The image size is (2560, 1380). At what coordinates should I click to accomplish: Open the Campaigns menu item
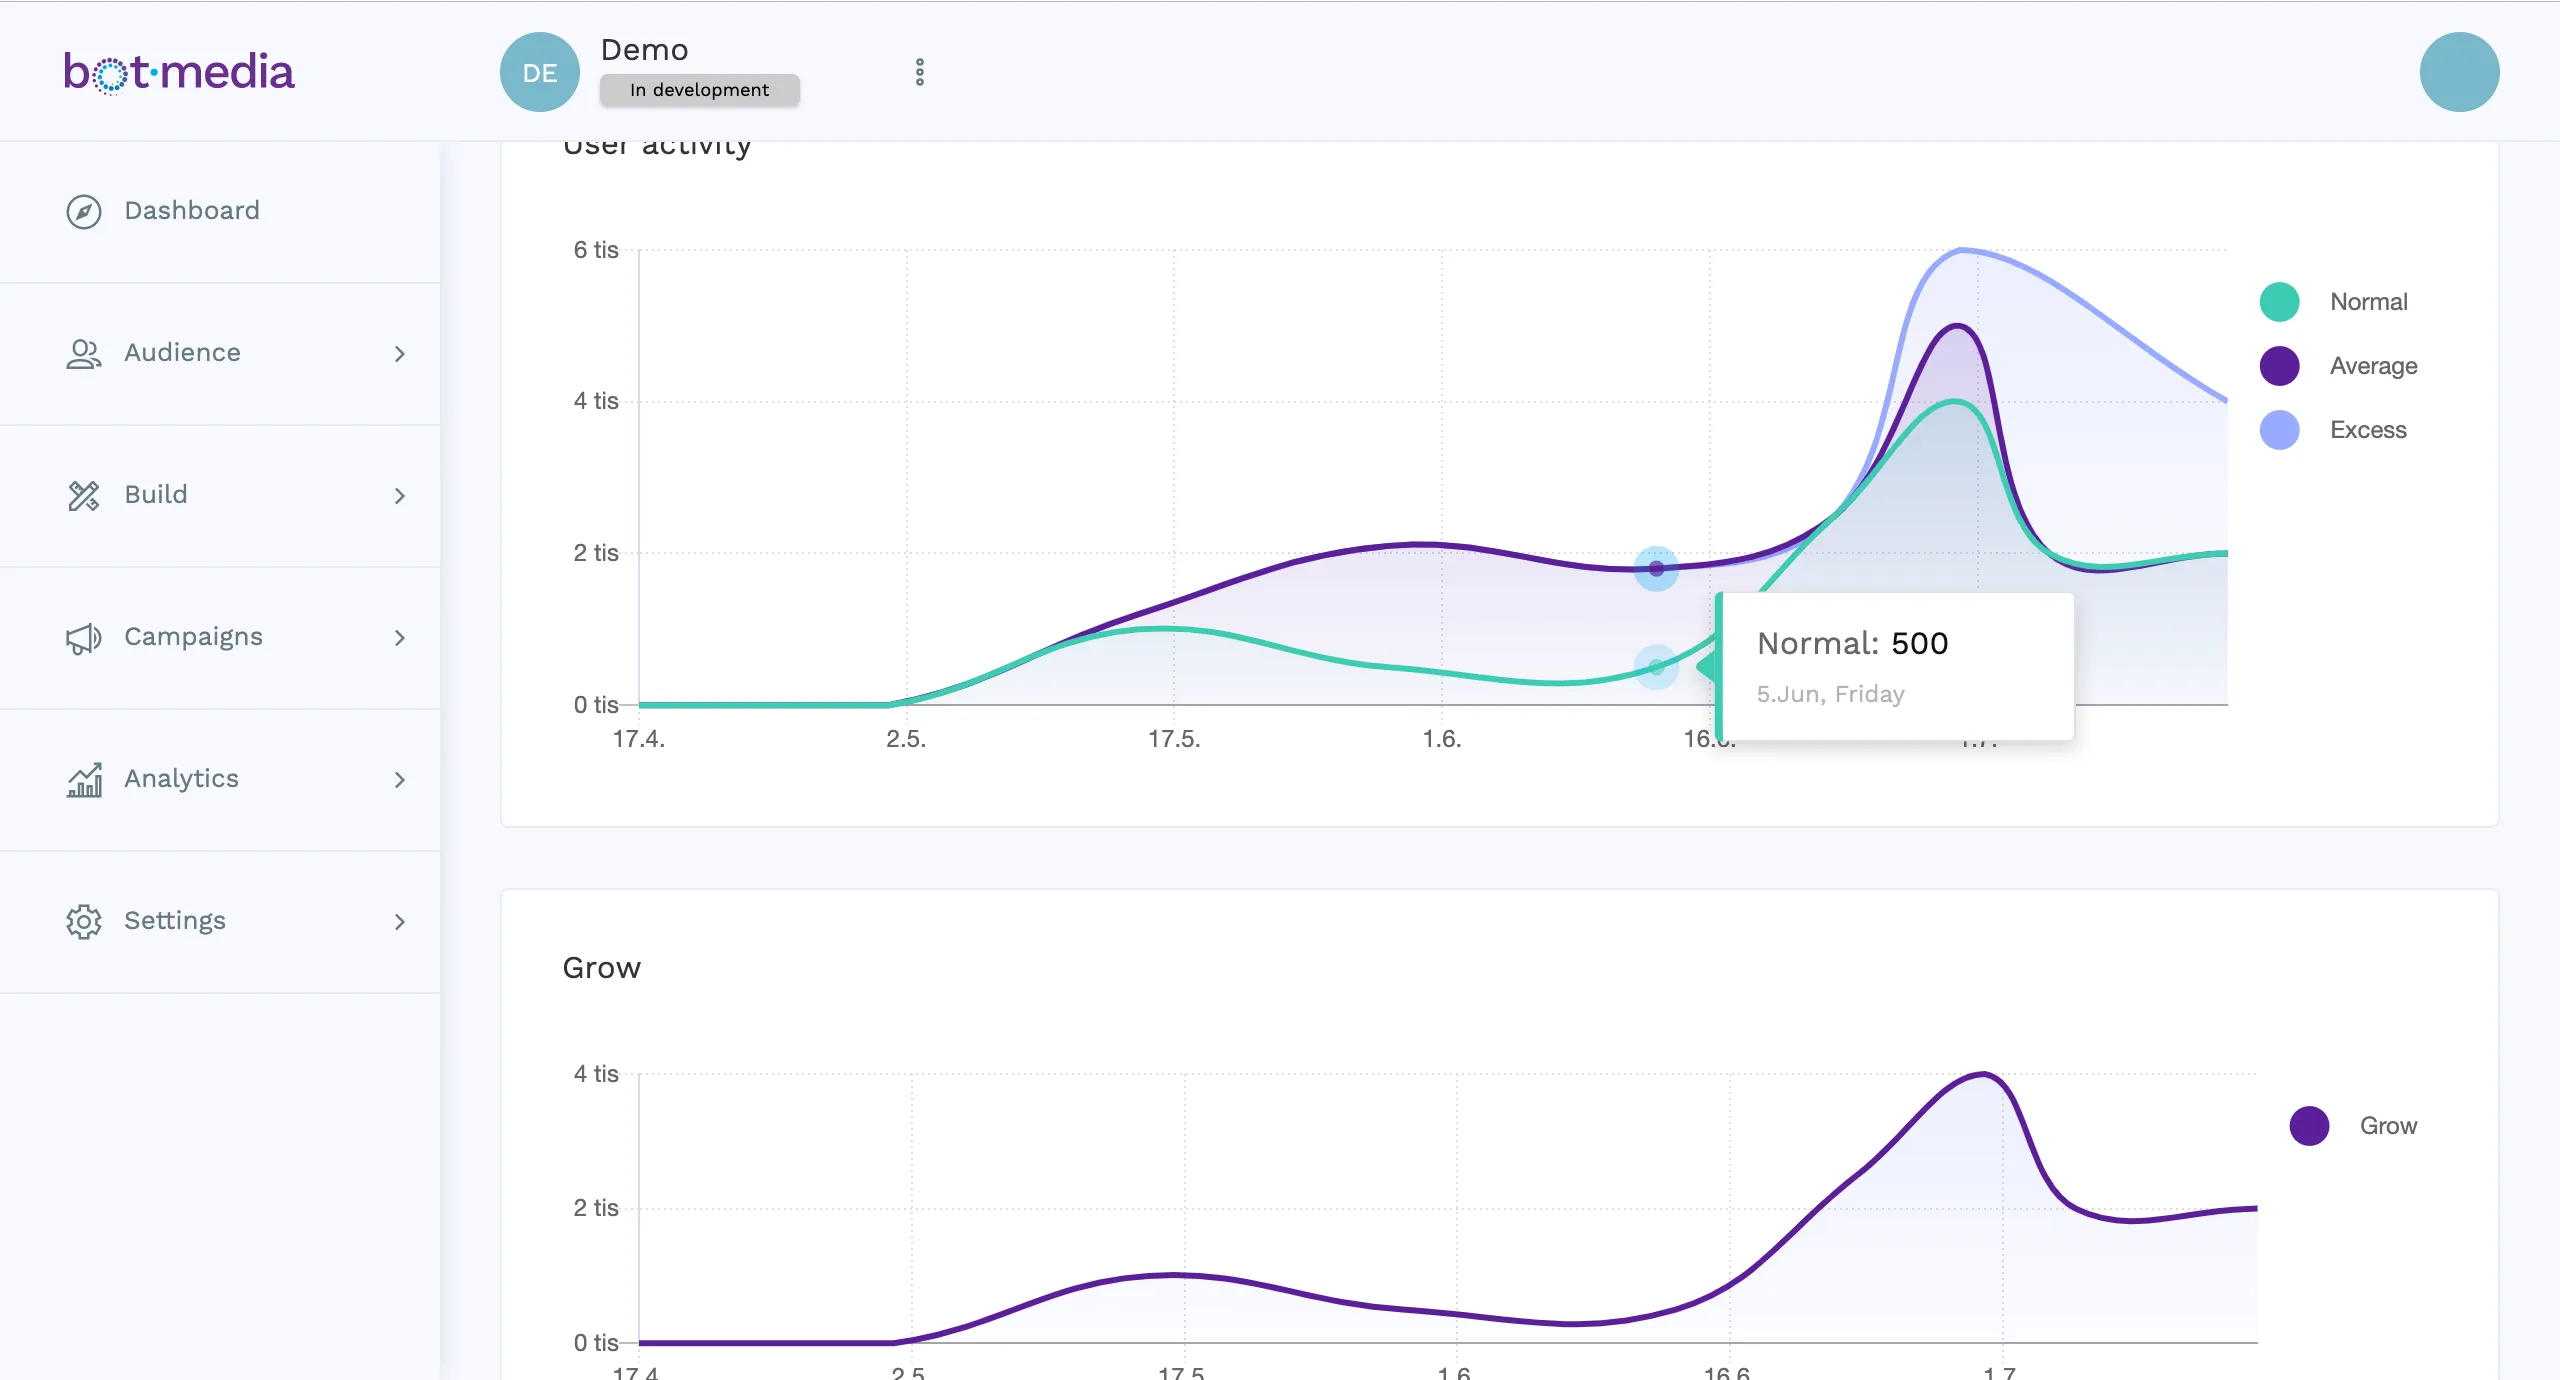[220, 637]
